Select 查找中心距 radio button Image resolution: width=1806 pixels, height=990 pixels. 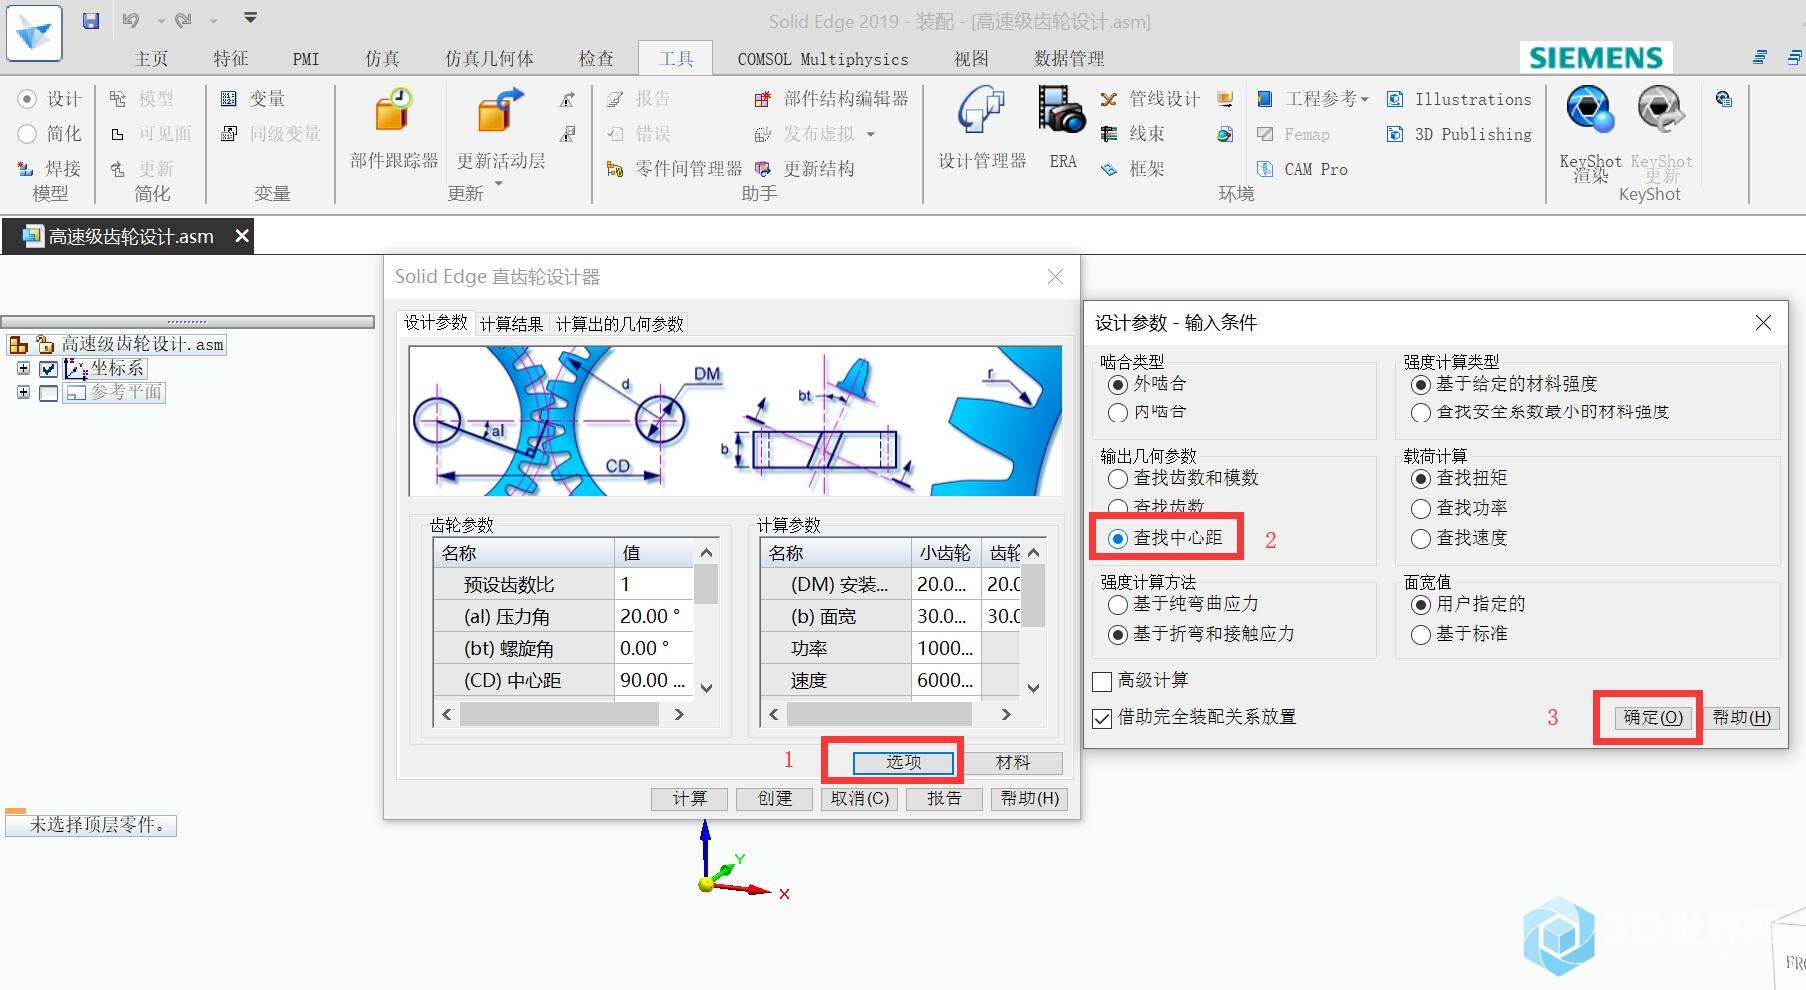pyautogui.click(x=1118, y=538)
